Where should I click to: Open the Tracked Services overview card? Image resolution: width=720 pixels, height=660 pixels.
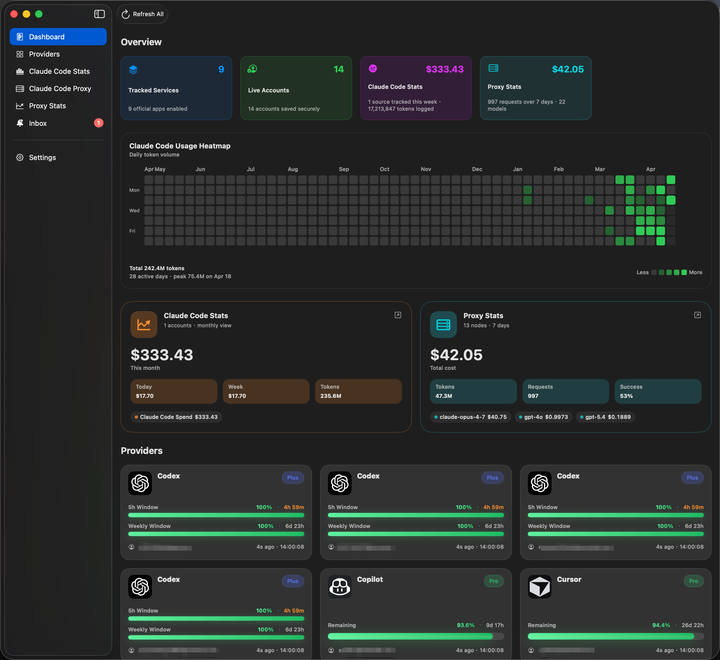[176, 88]
